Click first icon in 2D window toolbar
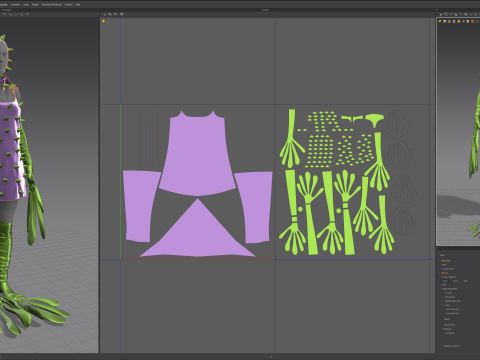Image resolution: width=480 pixels, height=360 pixels. click(104, 14)
